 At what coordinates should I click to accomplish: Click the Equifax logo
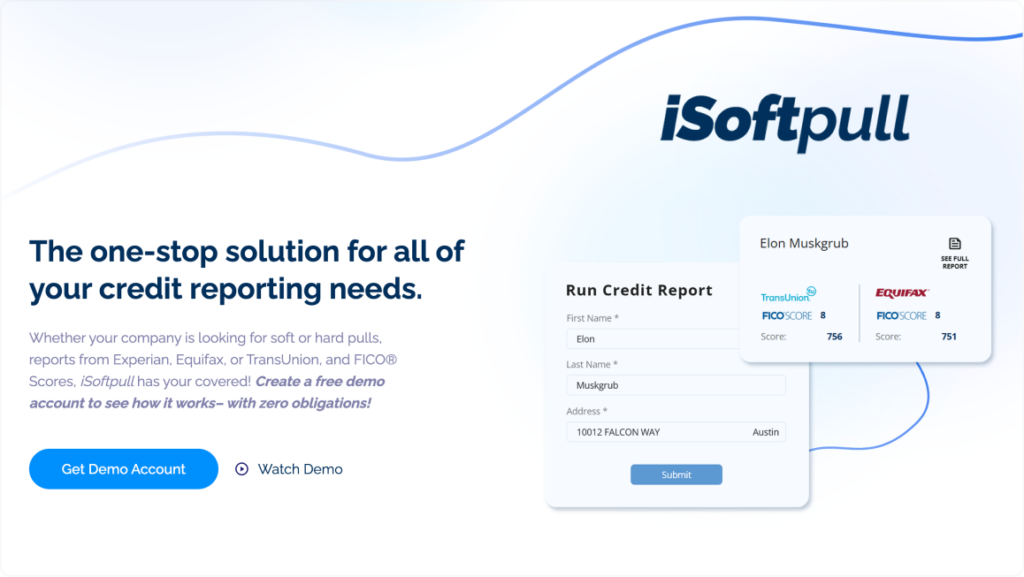coord(902,293)
